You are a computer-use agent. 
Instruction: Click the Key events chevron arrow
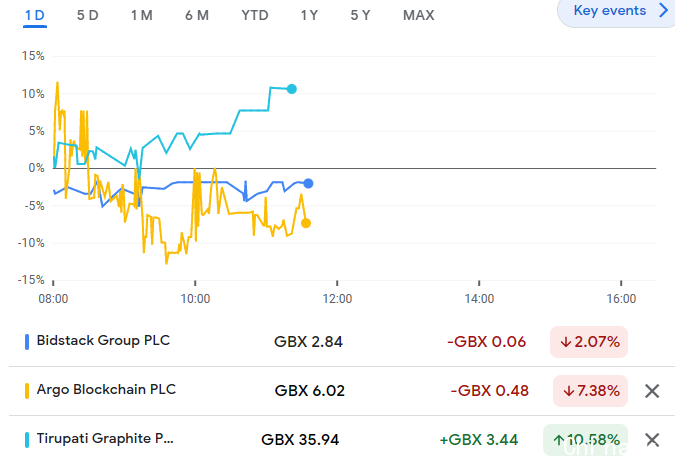(663, 10)
